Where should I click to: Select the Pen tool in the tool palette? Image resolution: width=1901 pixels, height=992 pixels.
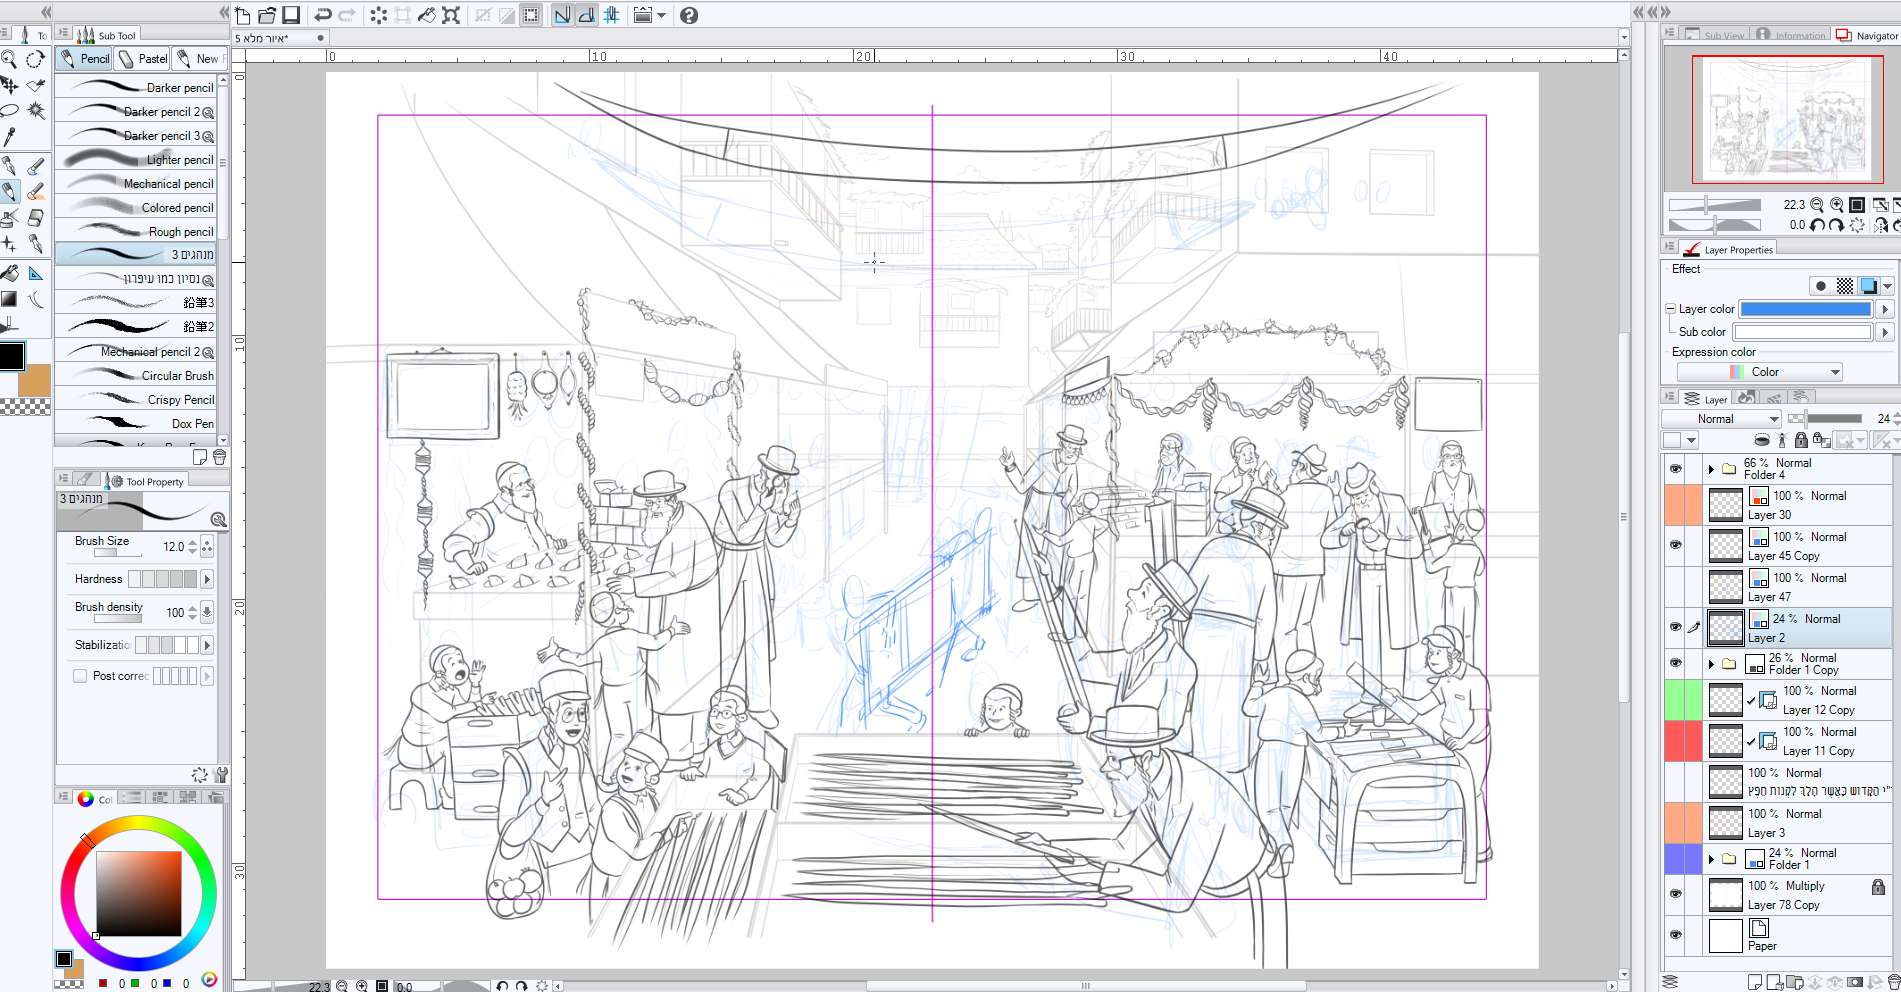9,166
